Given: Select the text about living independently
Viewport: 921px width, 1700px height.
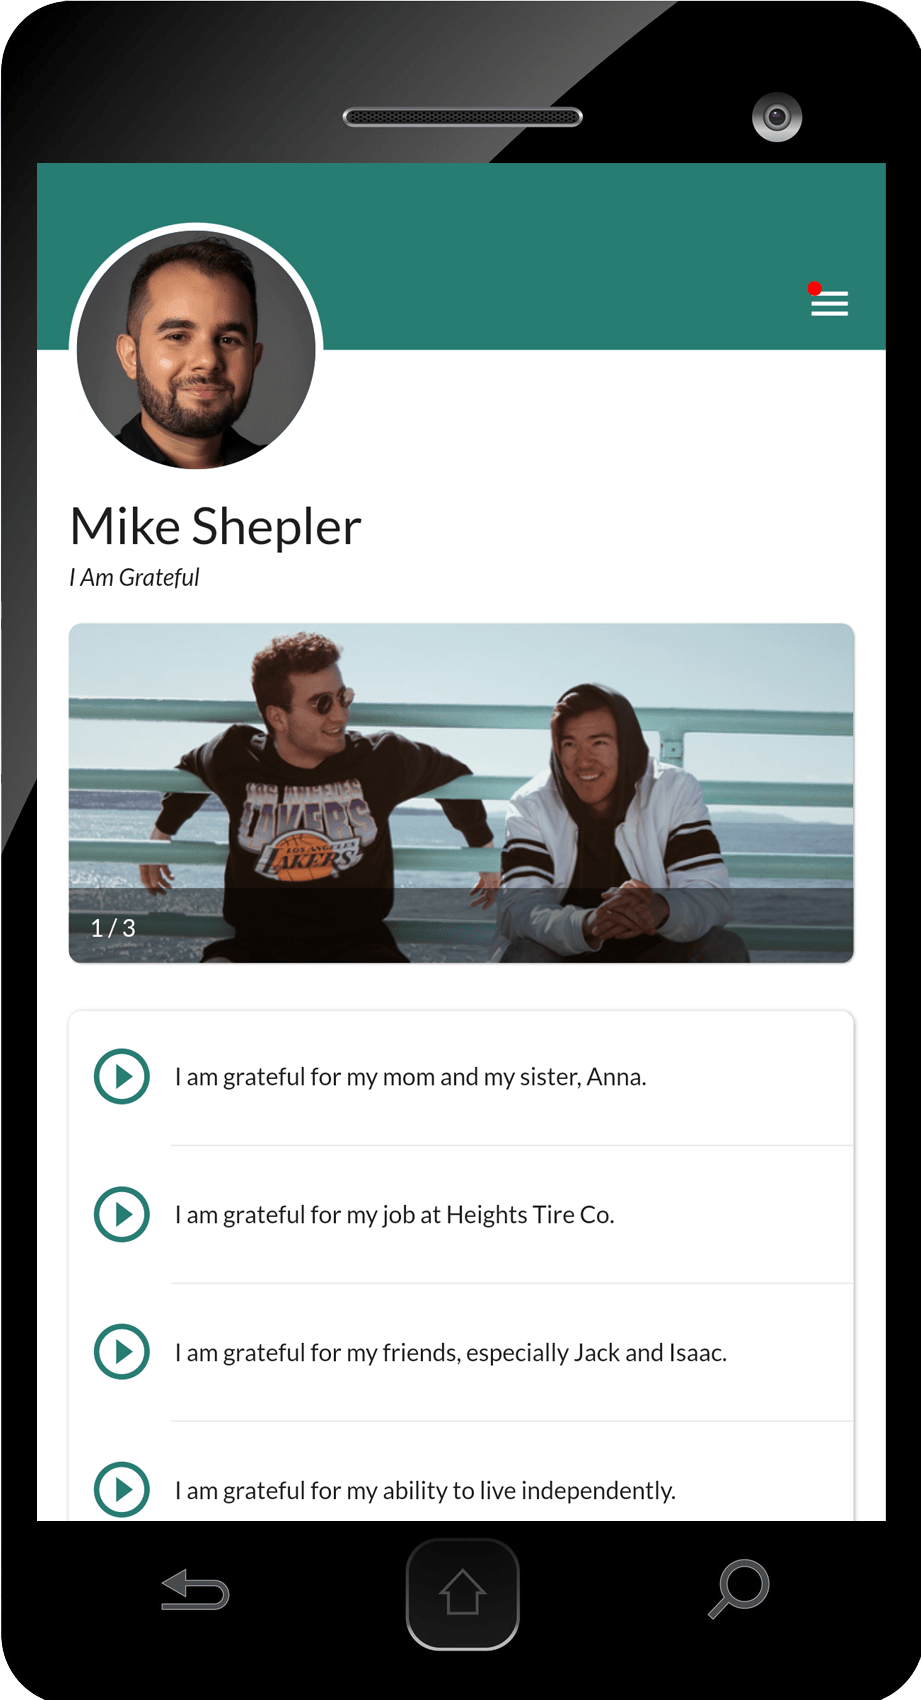Looking at the screenshot, I should click(426, 1491).
